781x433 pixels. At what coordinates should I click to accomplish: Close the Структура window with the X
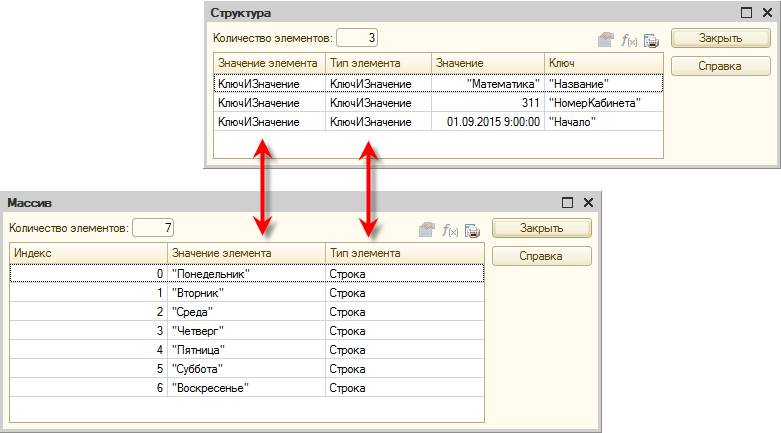pos(768,12)
